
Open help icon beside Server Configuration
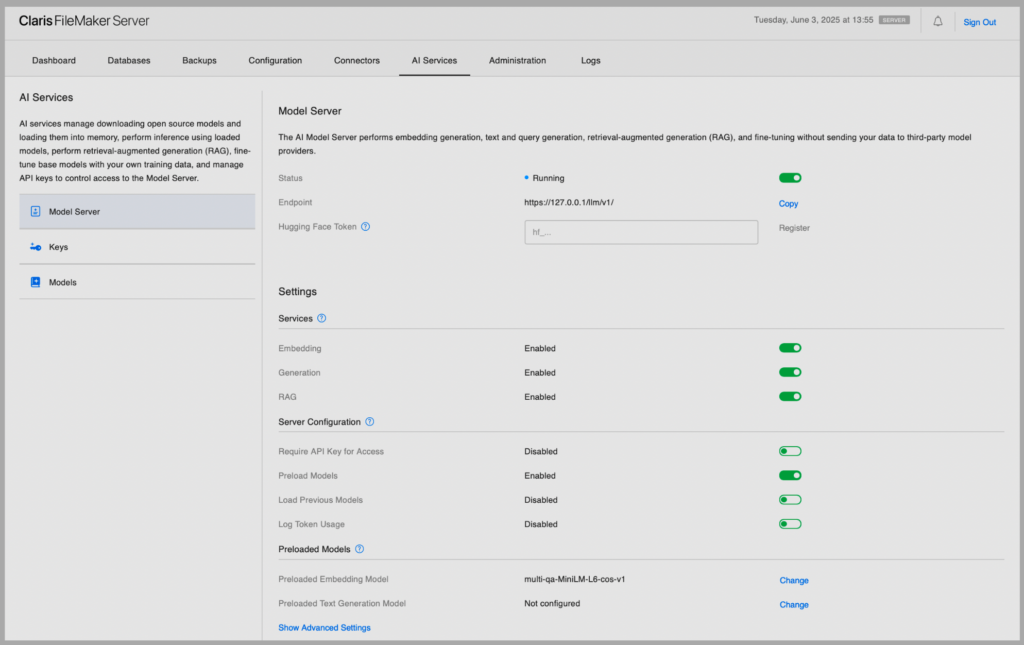coord(370,422)
